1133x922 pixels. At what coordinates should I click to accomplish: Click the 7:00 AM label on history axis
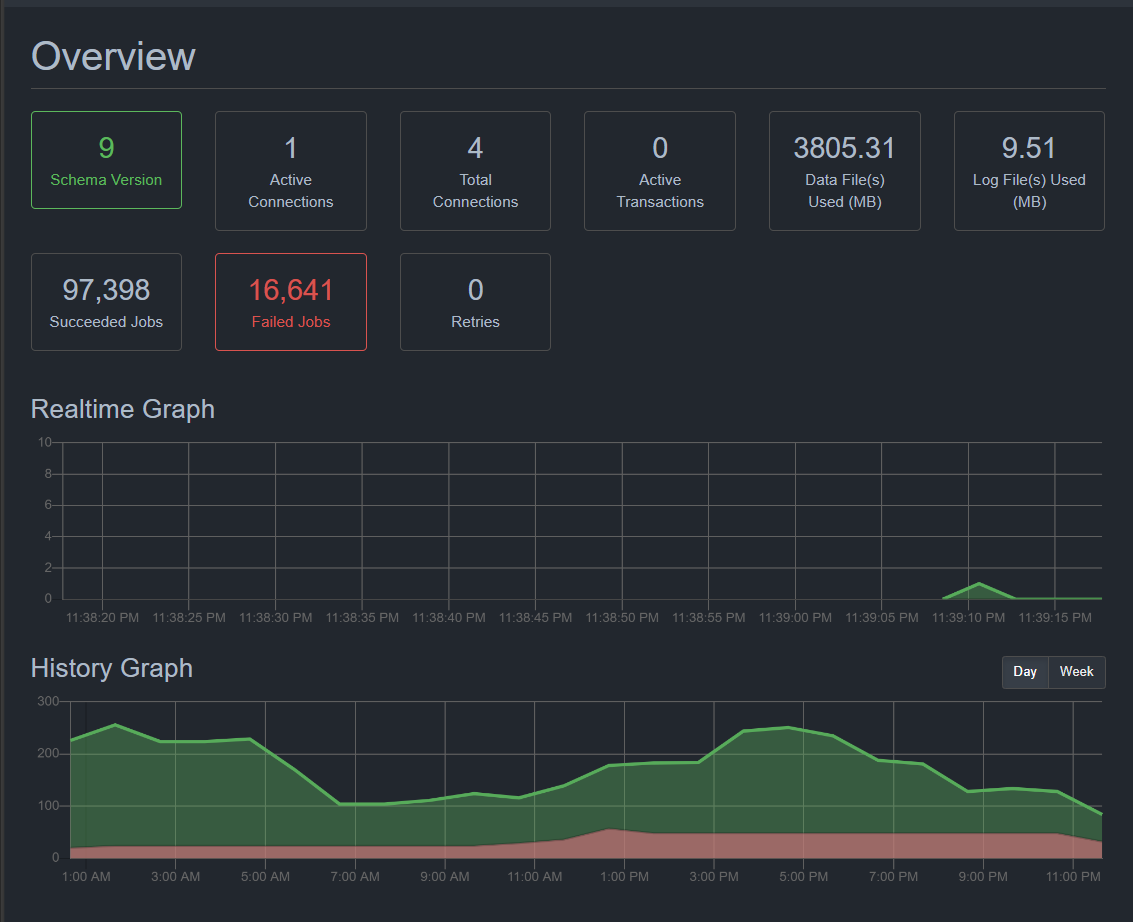pyautogui.click(x=355, y=876)
